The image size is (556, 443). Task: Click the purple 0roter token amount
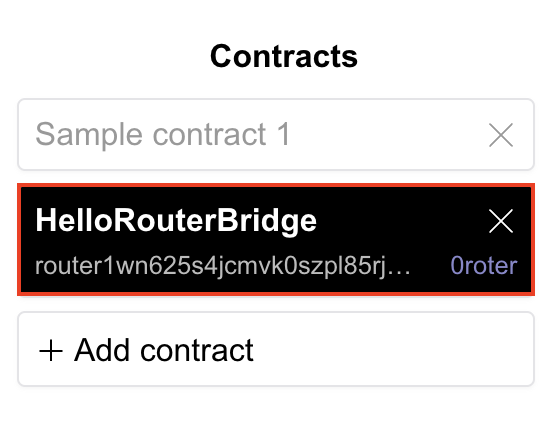click(x=484, y=266)
